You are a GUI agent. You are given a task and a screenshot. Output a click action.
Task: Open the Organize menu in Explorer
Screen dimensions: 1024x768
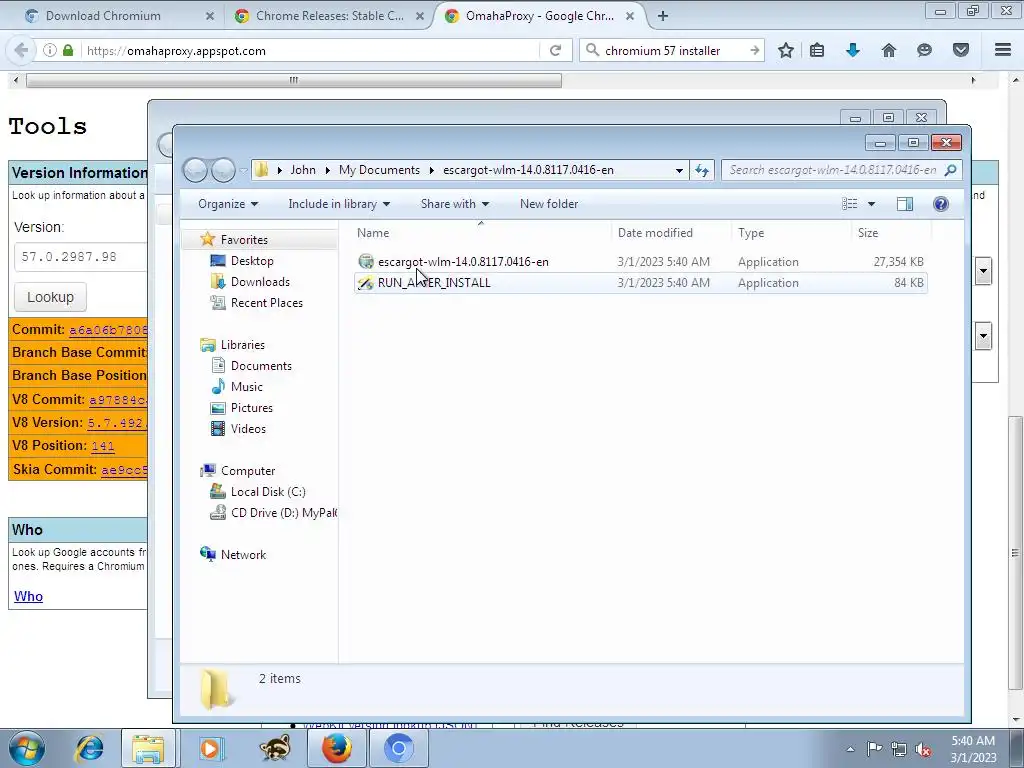click(228, 204)
